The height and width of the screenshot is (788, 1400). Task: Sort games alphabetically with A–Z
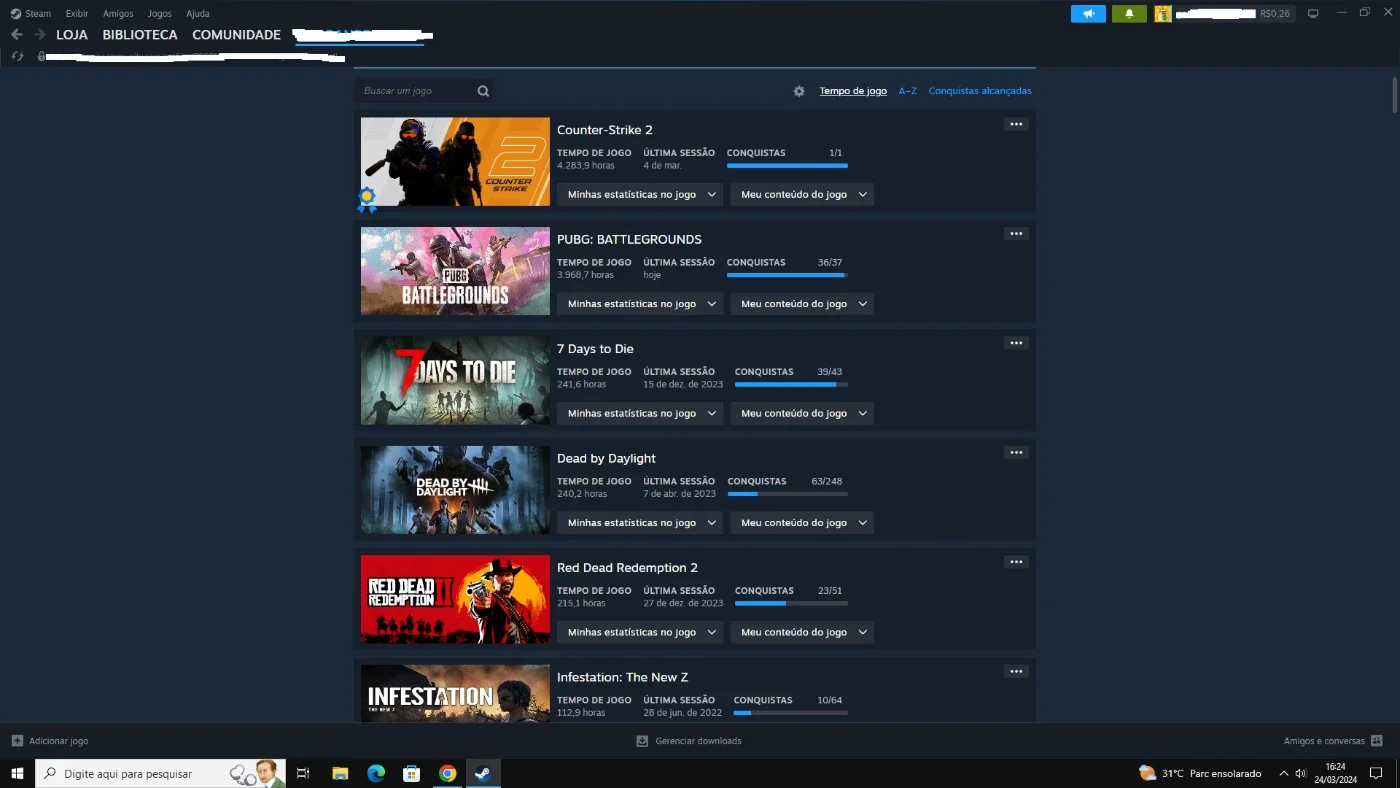coord(907,91)
